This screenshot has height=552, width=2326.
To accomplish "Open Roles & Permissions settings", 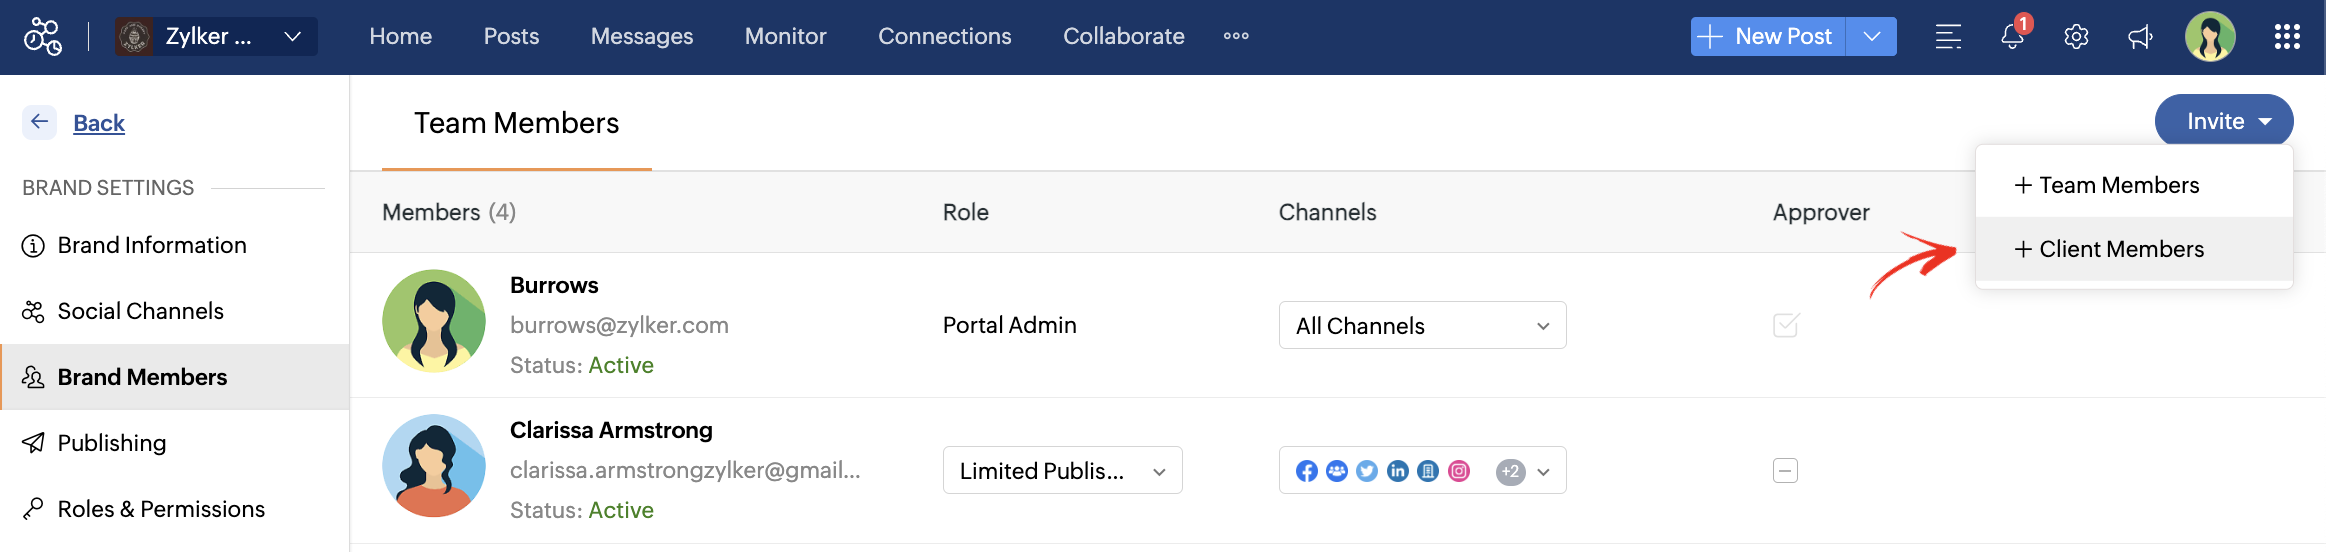I will click(161, 509).
